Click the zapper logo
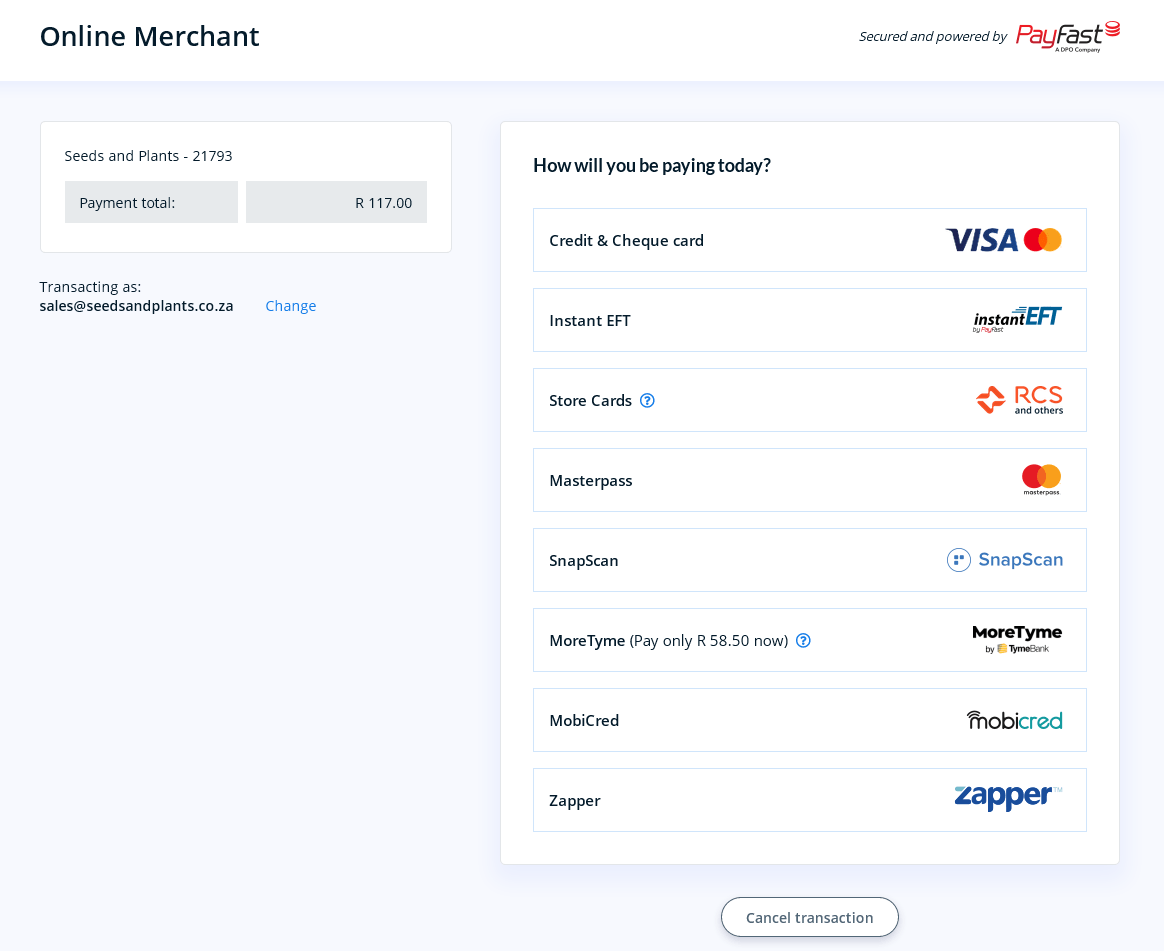Screen dimensions: 1164x951 (1008, 797)
